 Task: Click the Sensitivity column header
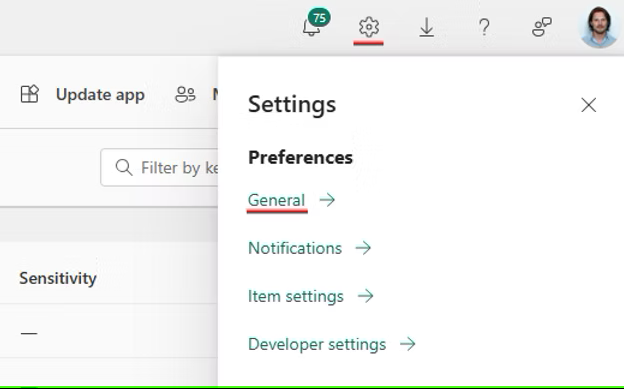coord(58,278)
